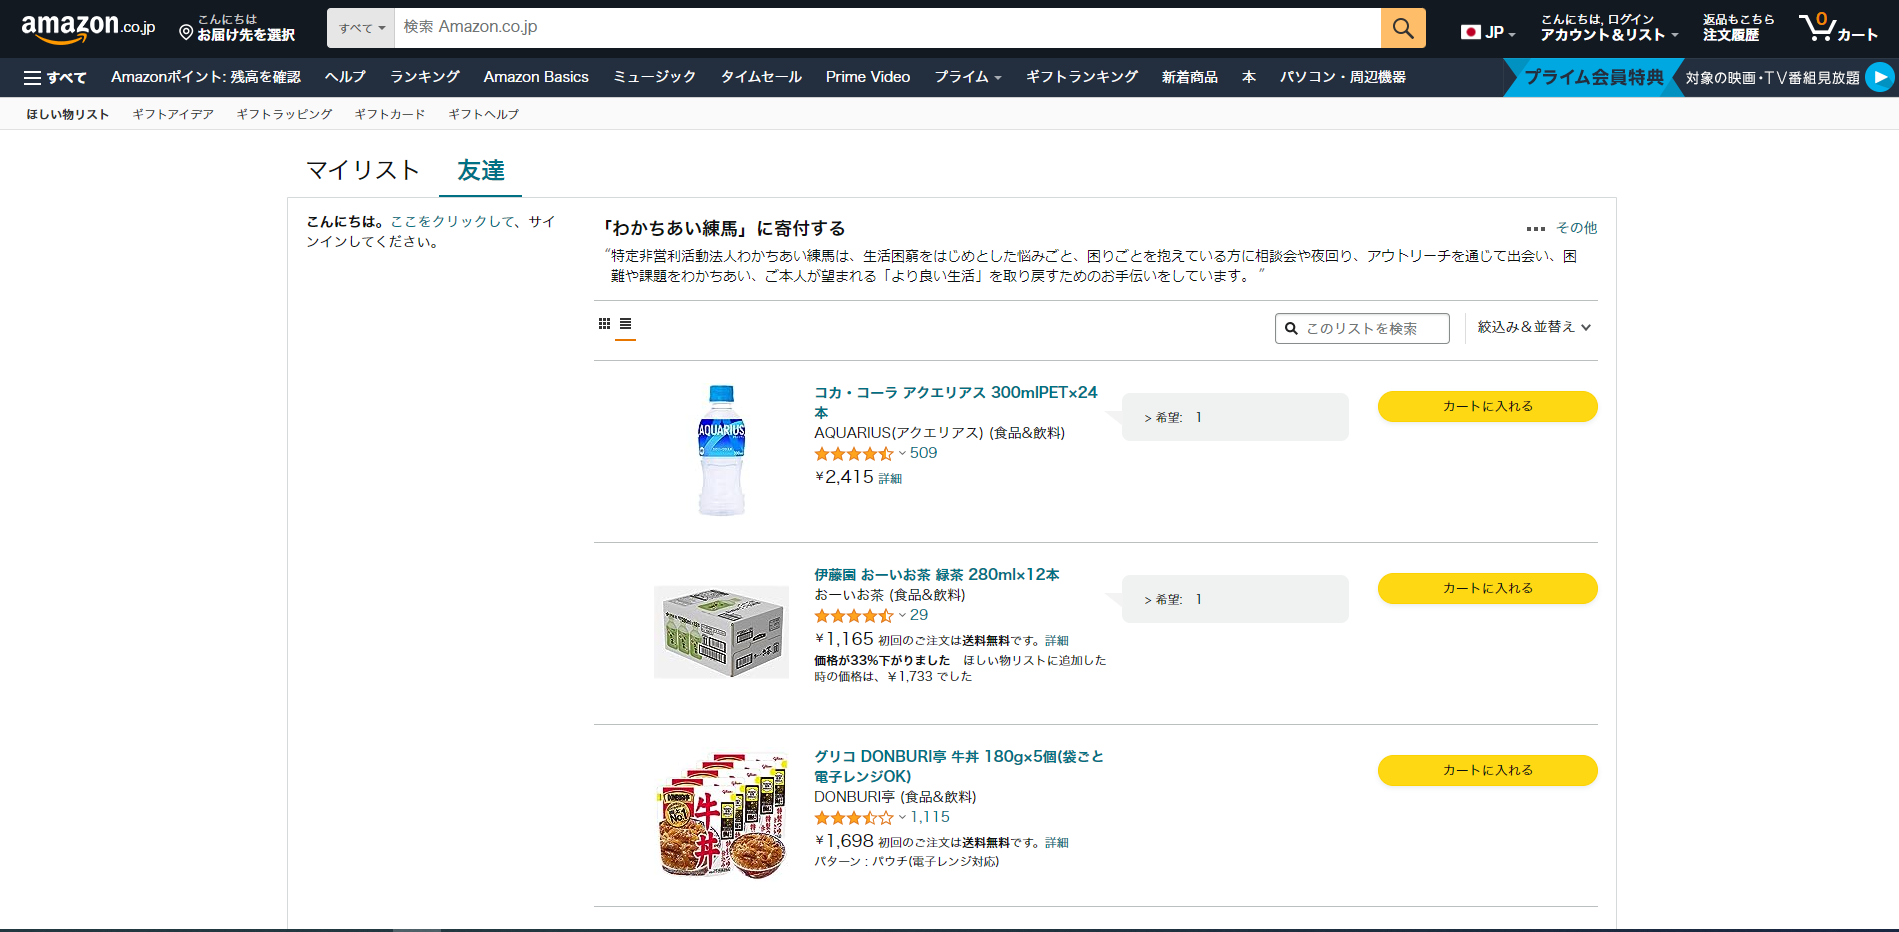
Task: Click the delivery location pin icon
Action: (186, 33)
